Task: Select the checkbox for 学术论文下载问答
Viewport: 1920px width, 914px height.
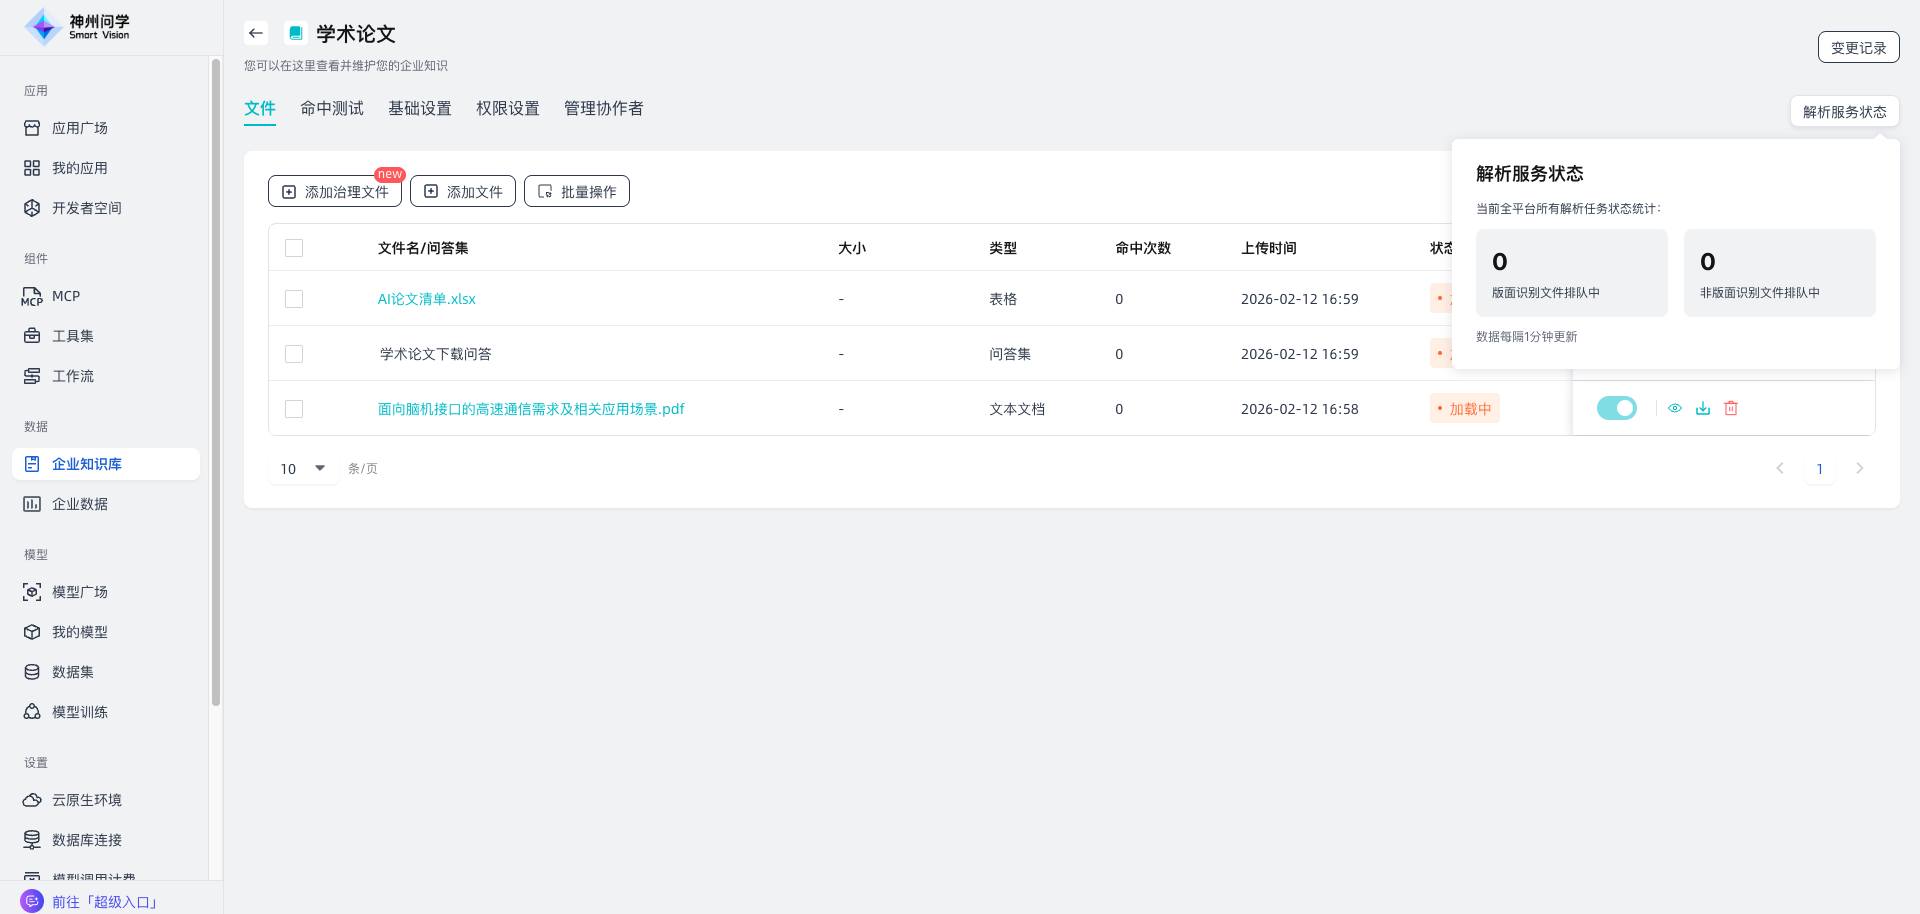Action: 294,354
